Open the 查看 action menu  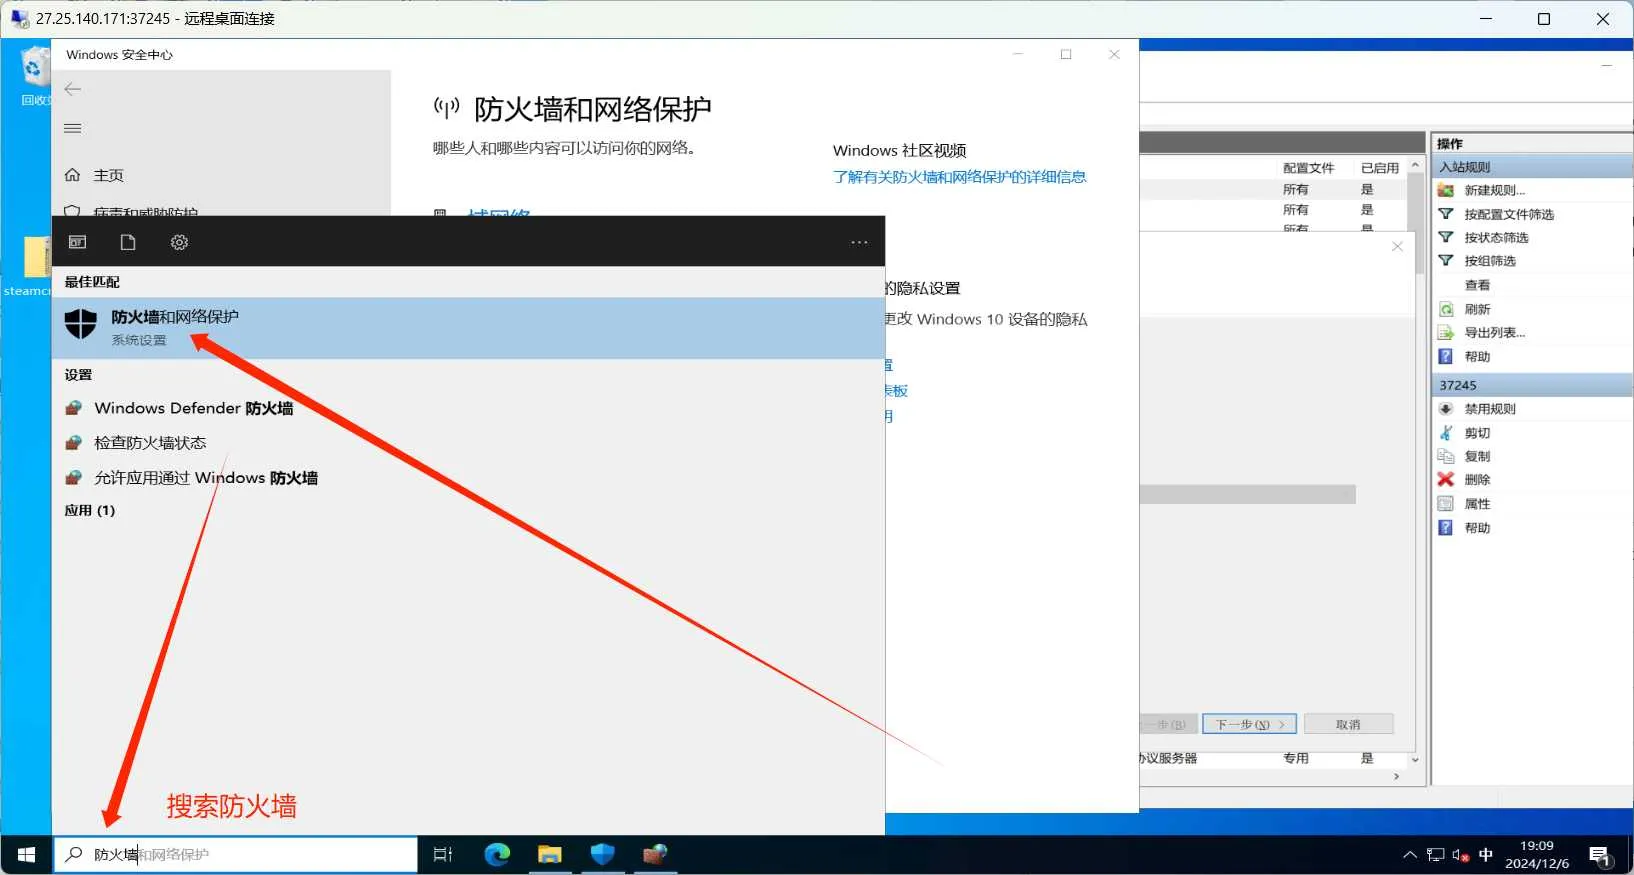coord(1477,285)
